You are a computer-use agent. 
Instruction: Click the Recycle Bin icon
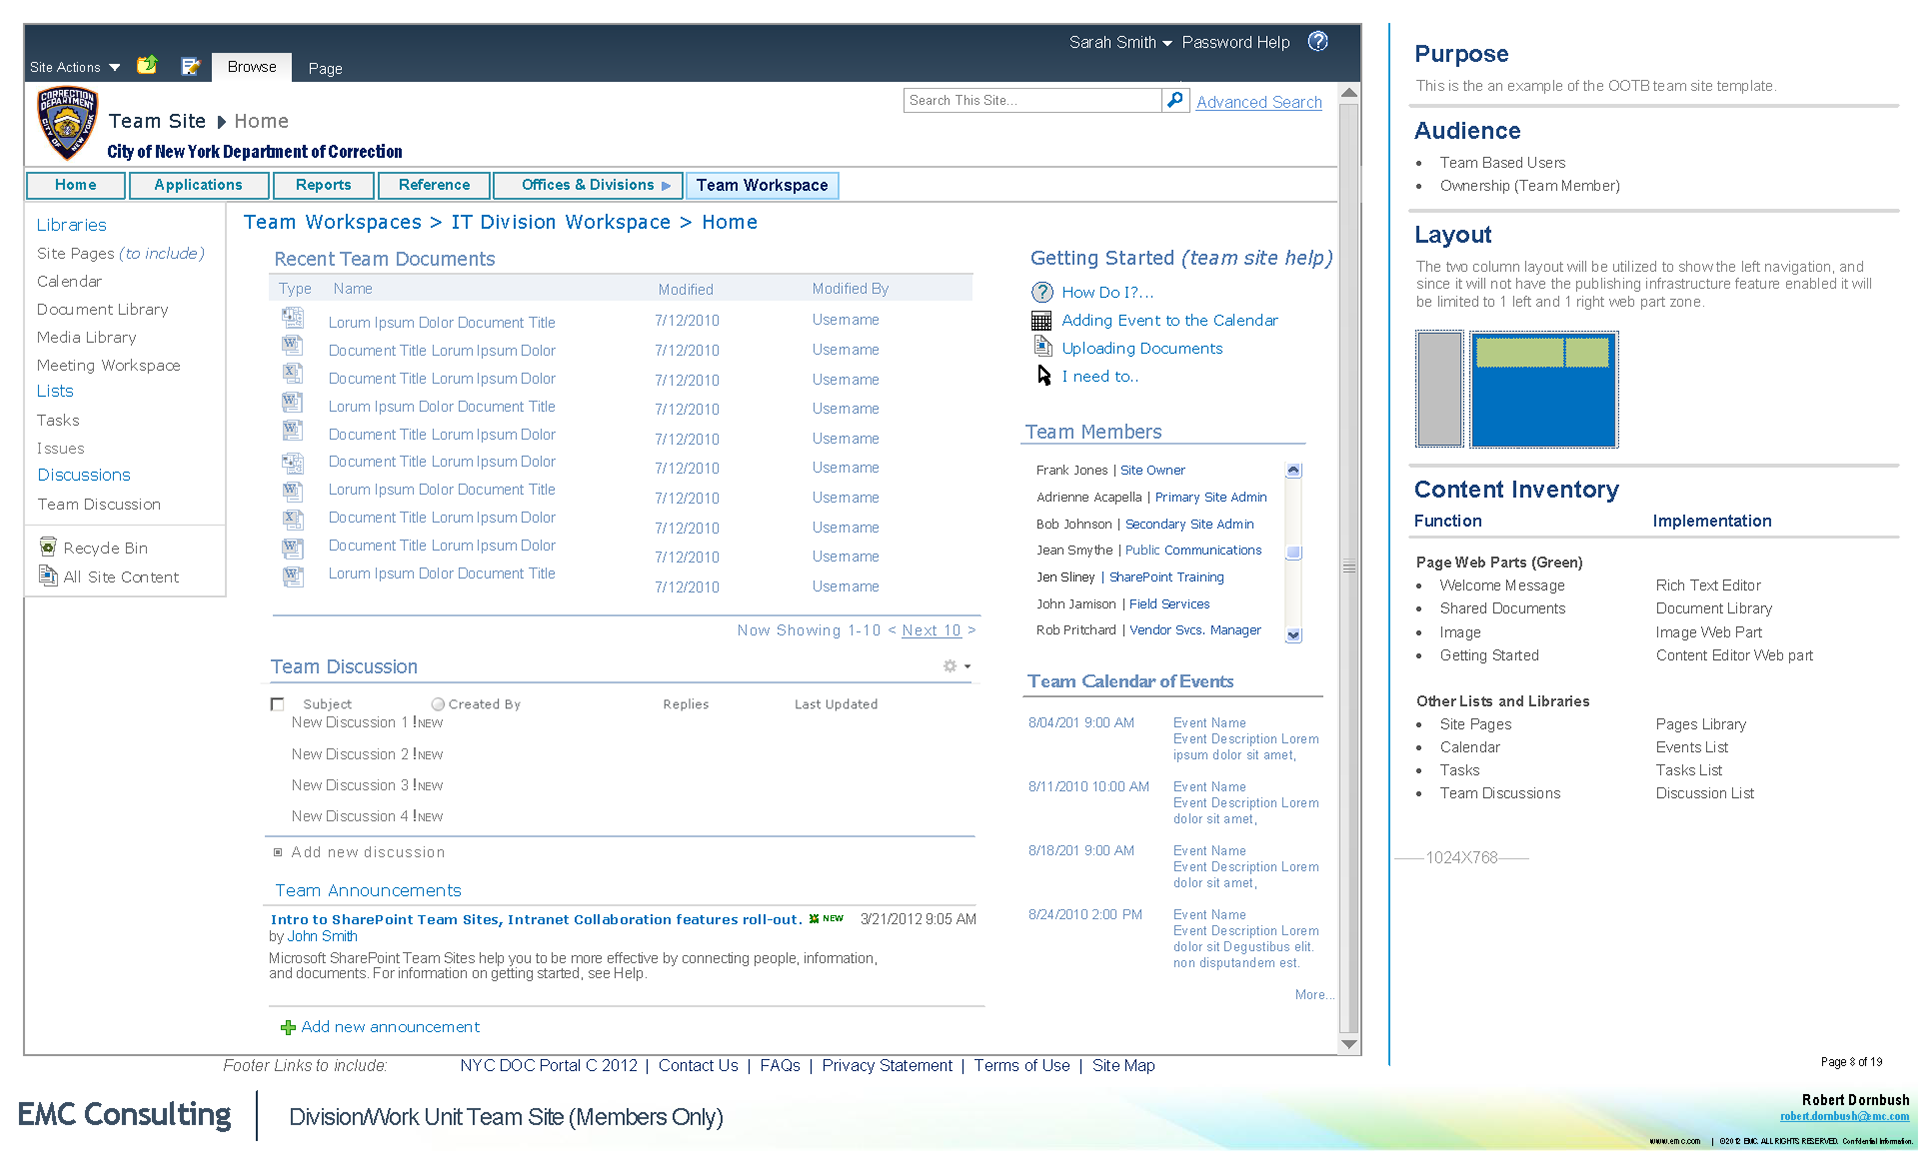click(x=48, y=547)
